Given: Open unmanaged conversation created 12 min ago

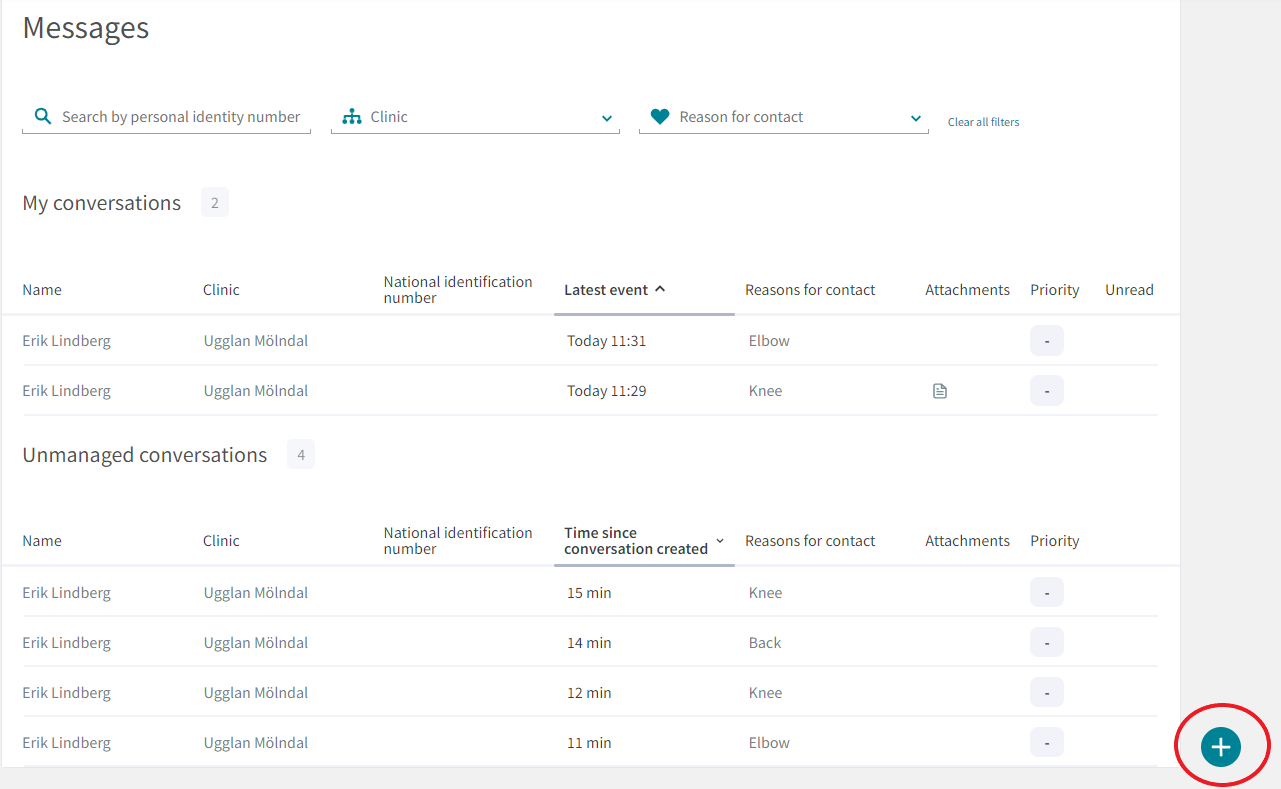Looking at the screenshot, I should [590, 693].
